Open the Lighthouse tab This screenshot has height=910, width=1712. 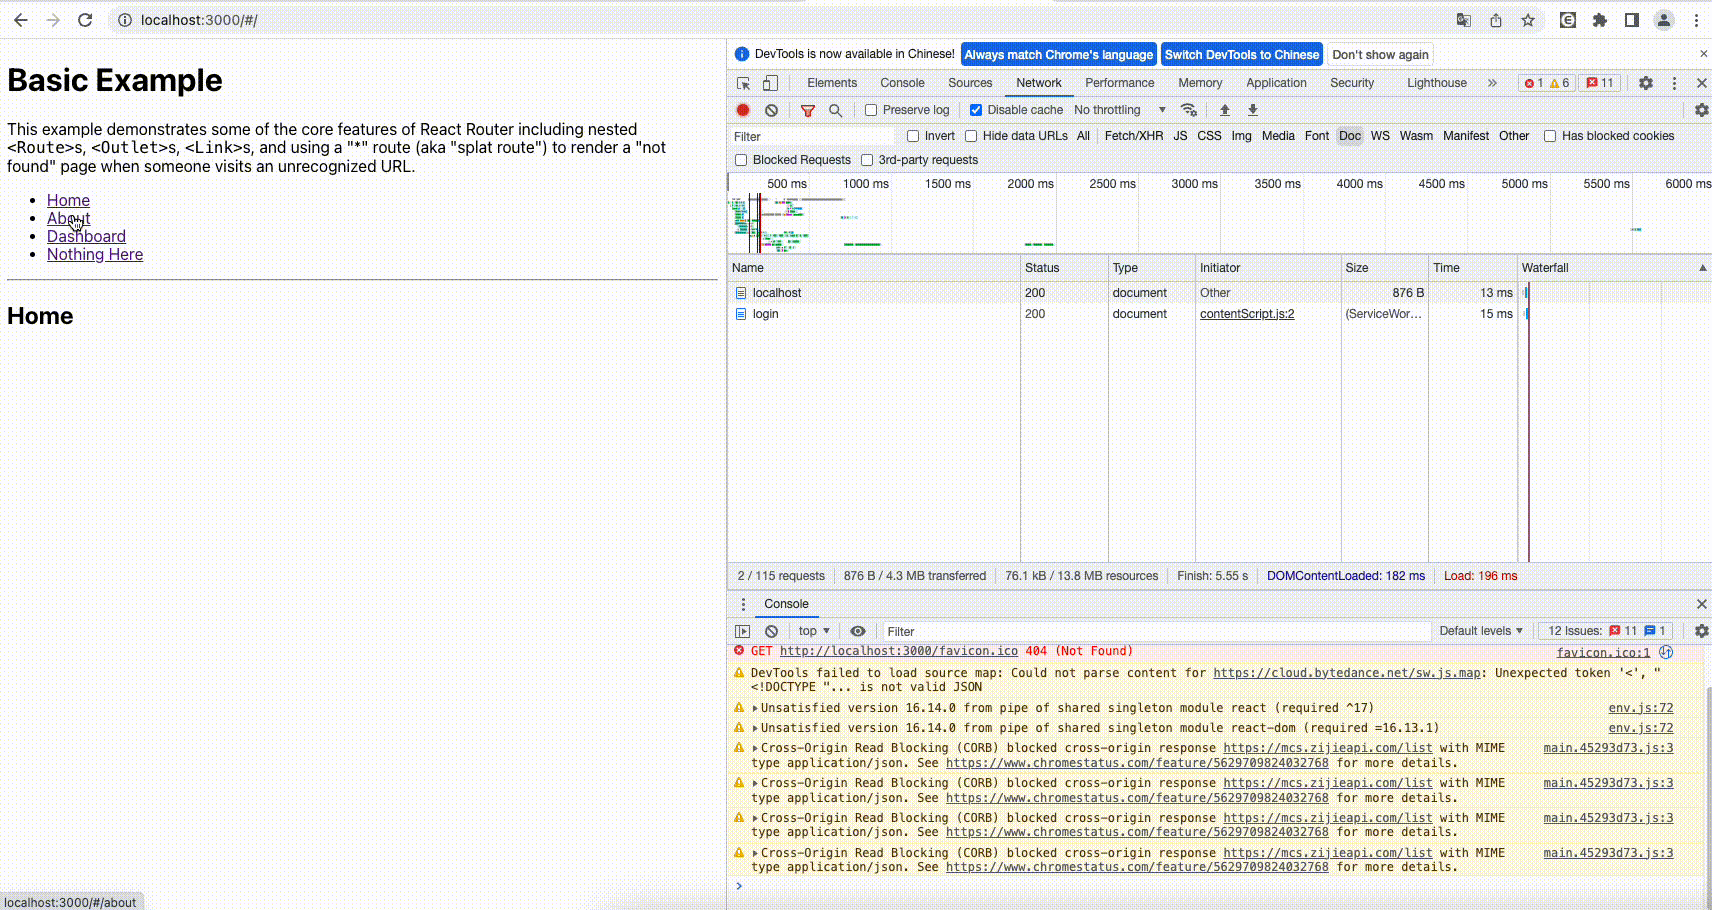click(1437, 83)
